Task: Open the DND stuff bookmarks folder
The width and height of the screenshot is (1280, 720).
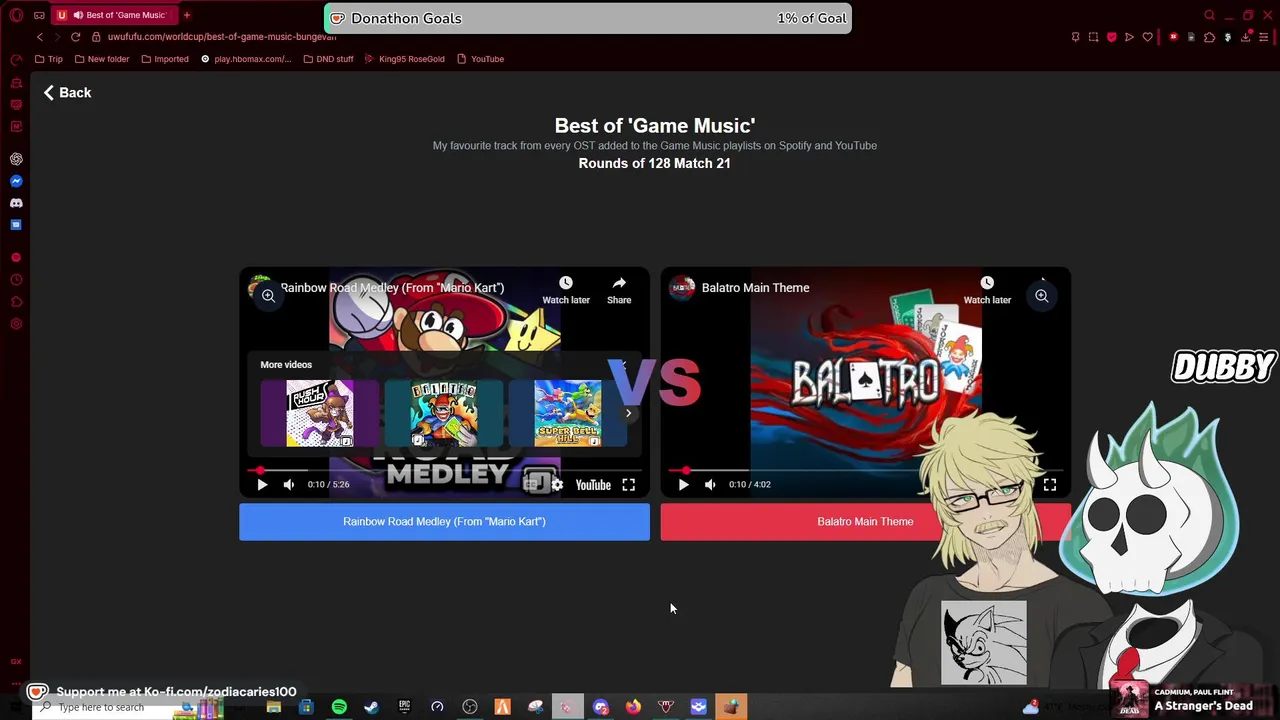Action: (328, 59)
